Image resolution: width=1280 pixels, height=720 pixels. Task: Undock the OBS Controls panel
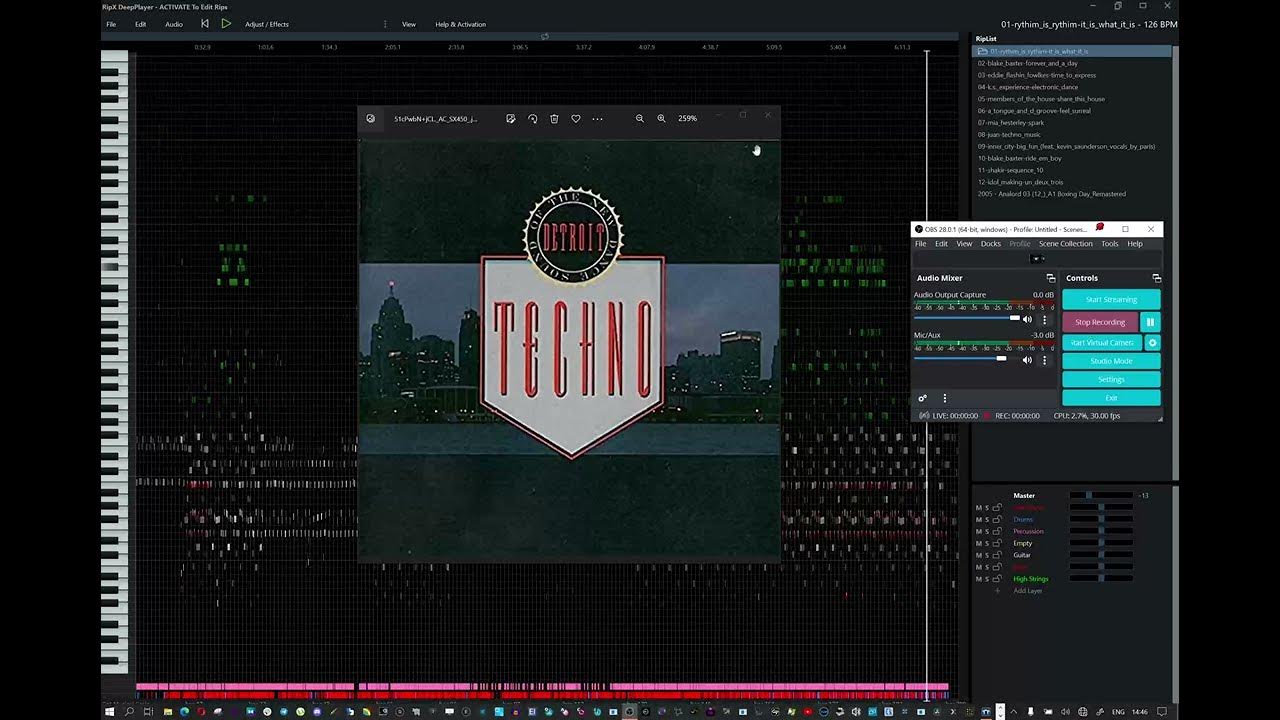[x=1156, y=278]
